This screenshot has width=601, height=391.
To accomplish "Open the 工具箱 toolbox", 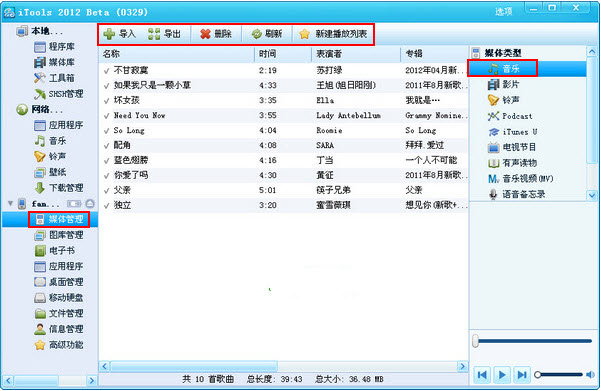I will 54,78.
